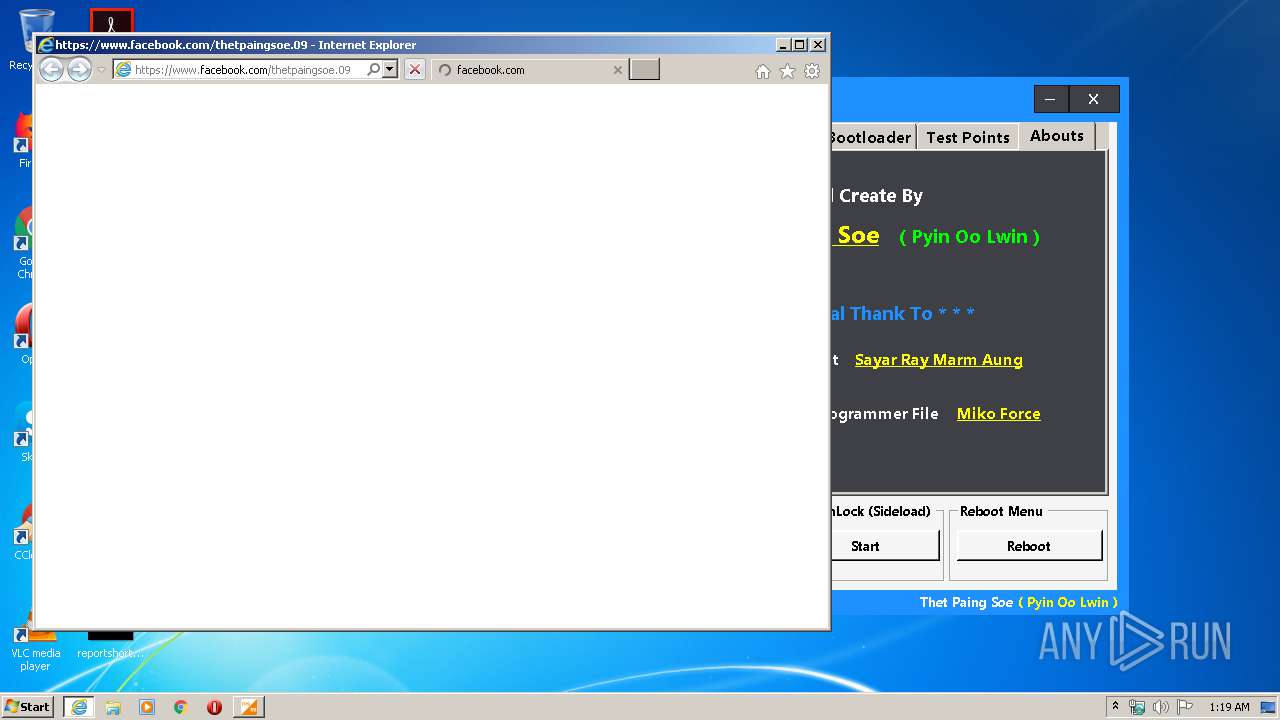Click the network tray icon
The width and height of the screenshot is (1280, 720).
pyautogui.click(x=1137, y=707)
